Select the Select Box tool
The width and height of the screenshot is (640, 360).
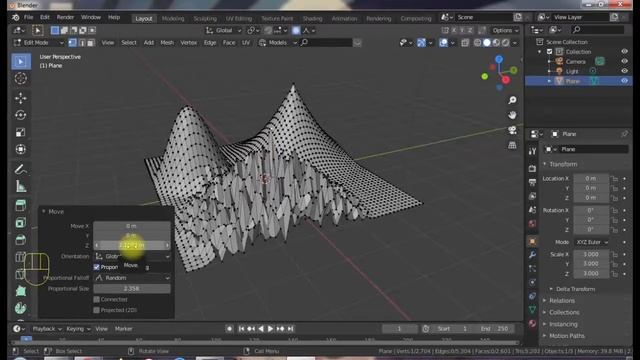(20, 62)
